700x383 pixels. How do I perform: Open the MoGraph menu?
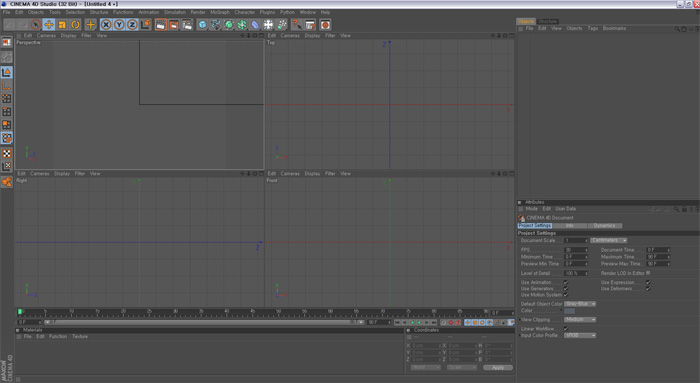(220, 12)
